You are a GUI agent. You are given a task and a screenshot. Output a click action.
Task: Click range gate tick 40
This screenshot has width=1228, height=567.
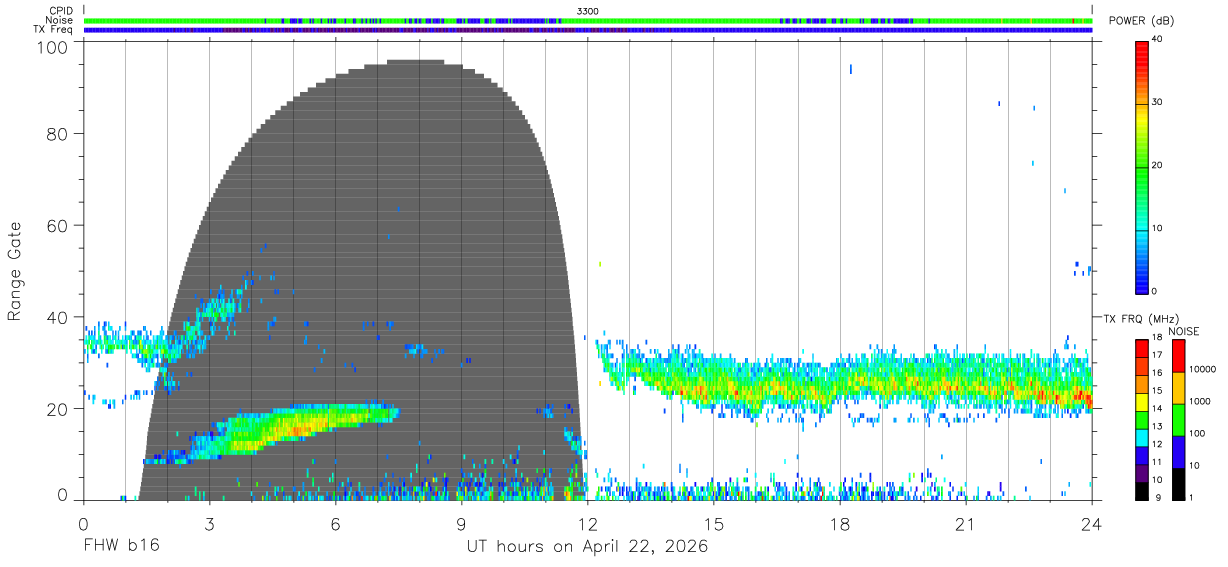click(x=59, y=317)
